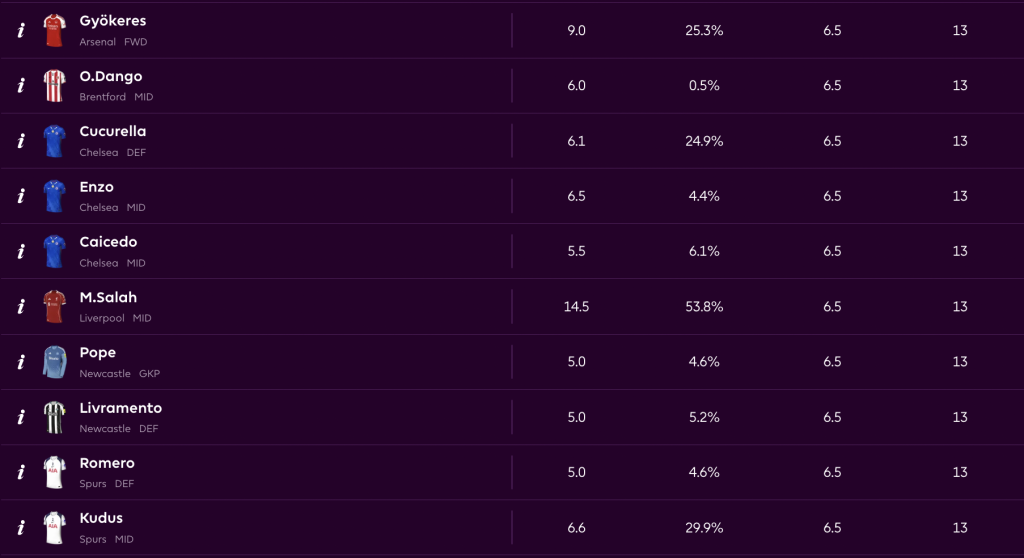Select Pope's goalkeeper shirt image

click(x=54, y=362)
